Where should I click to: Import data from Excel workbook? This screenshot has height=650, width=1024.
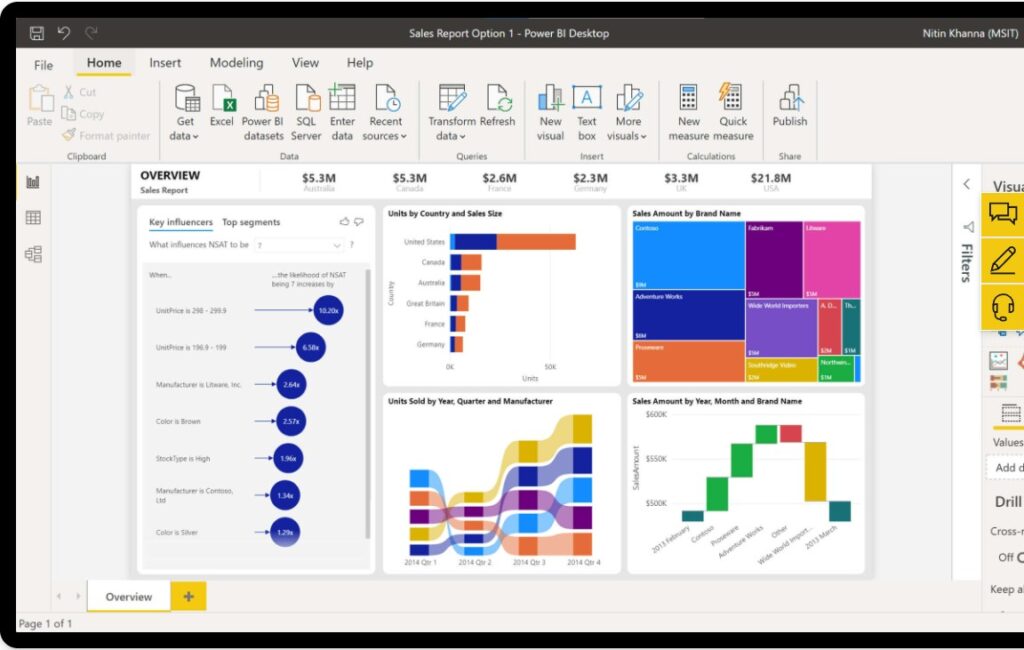coord(222,108)
